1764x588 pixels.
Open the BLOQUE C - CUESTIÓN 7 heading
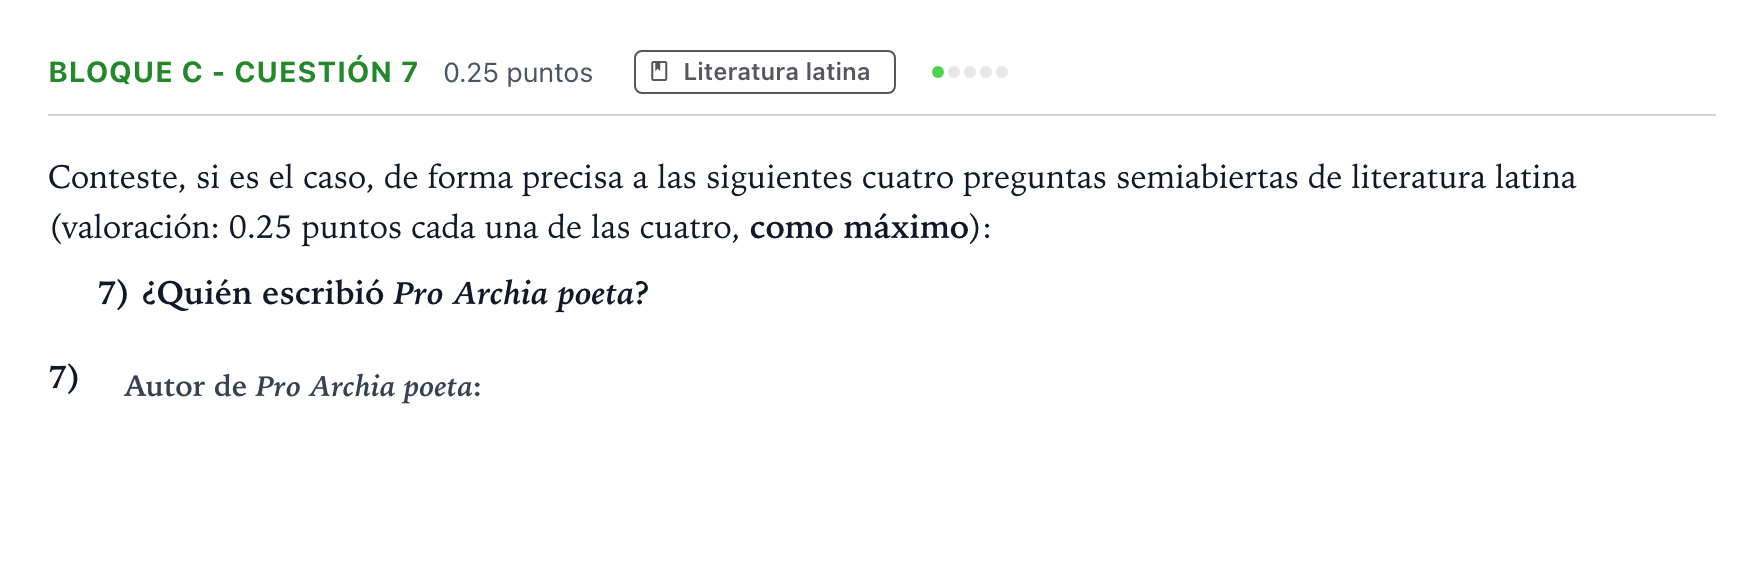[x=233, y=72]
